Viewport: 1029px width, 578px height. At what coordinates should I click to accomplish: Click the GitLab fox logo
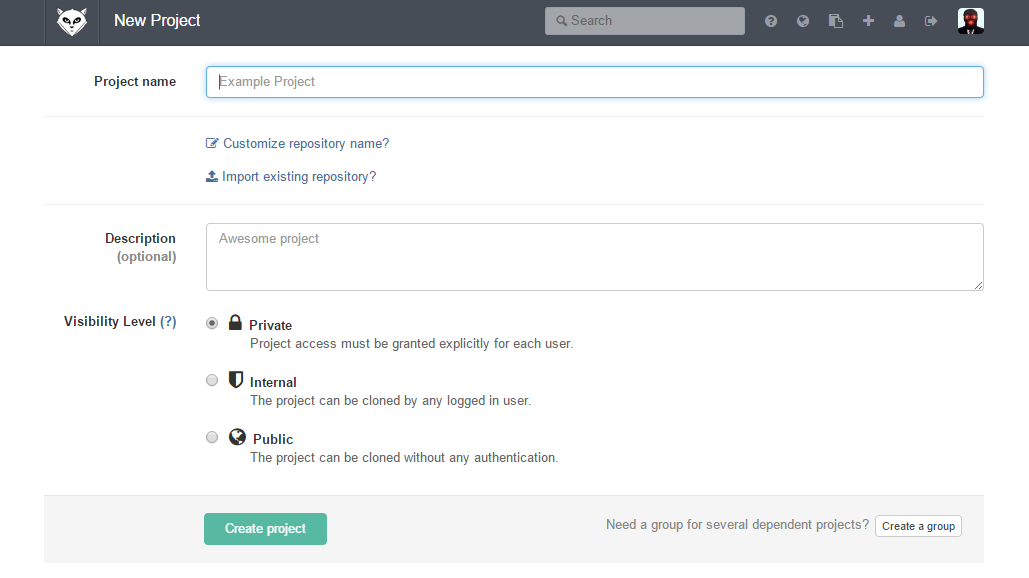pyautogui.click(x=72, y=22)
